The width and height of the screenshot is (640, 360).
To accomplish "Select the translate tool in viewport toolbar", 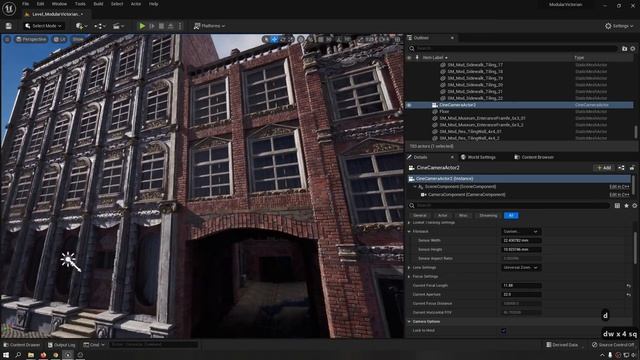I will tap(275, 39).
